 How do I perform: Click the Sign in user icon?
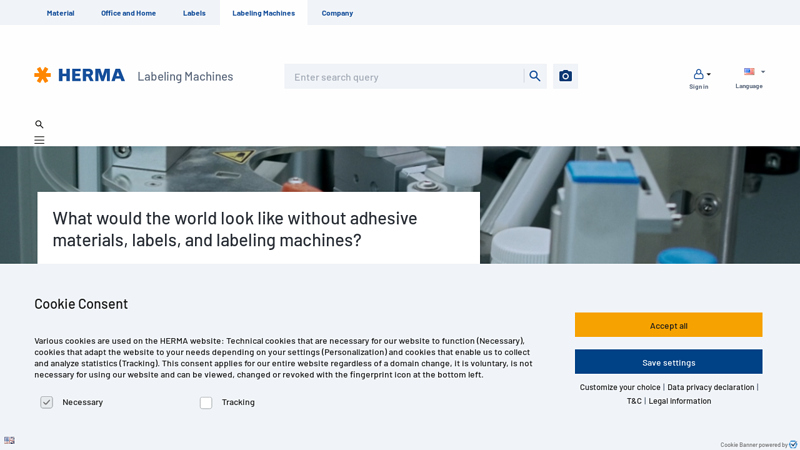click(698, 74)
